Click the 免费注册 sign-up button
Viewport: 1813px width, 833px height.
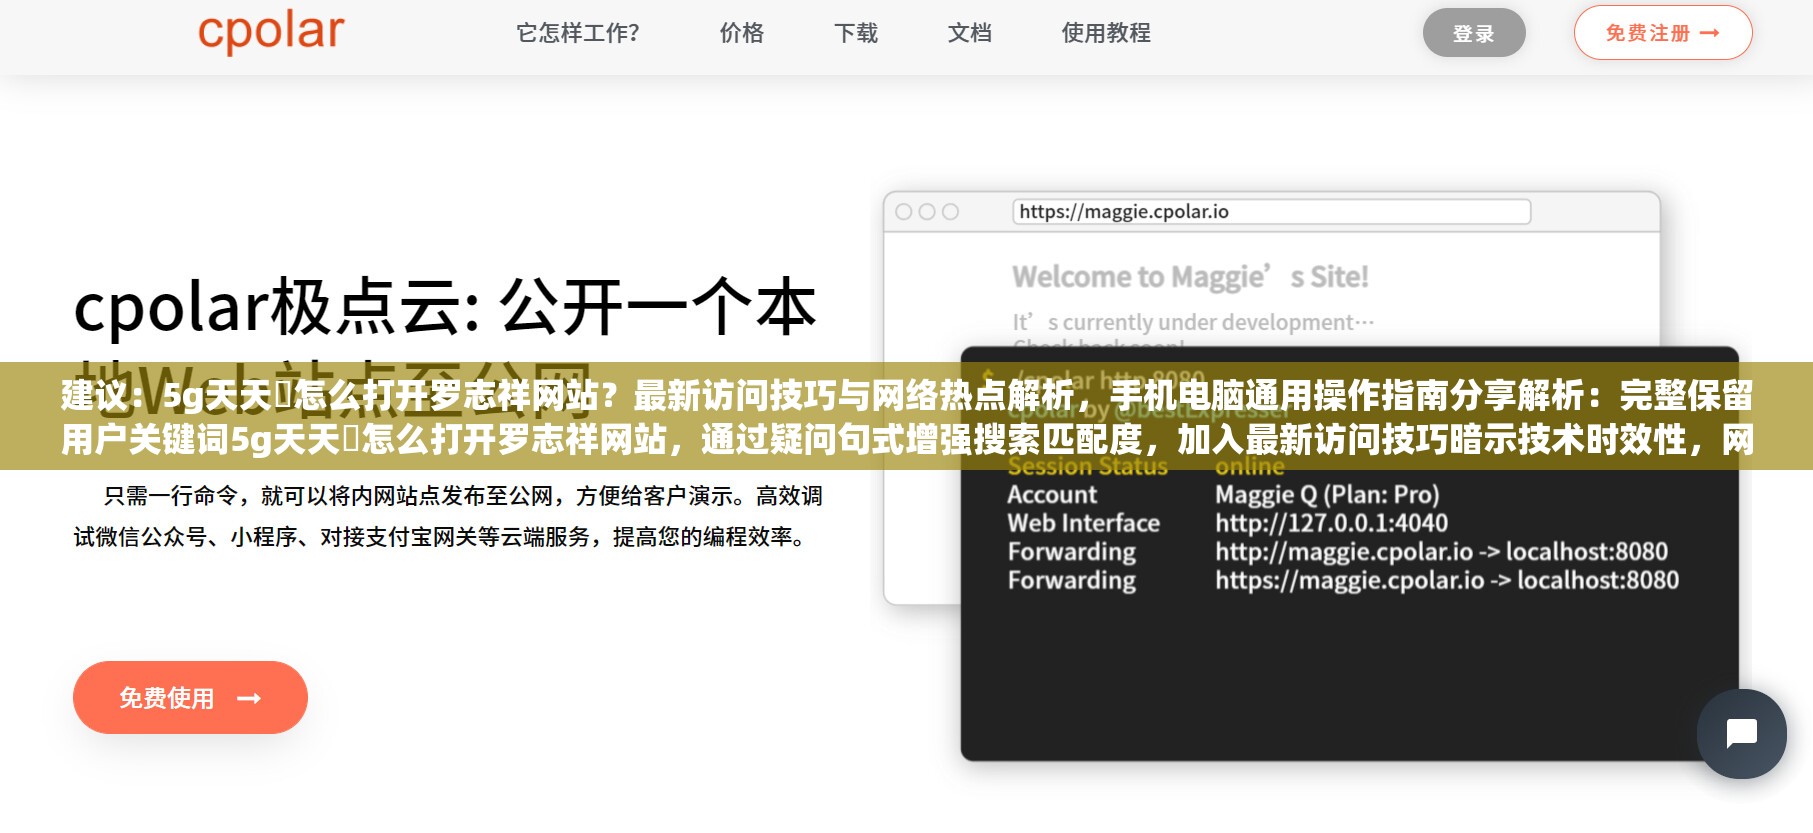tap(1663, 33)
